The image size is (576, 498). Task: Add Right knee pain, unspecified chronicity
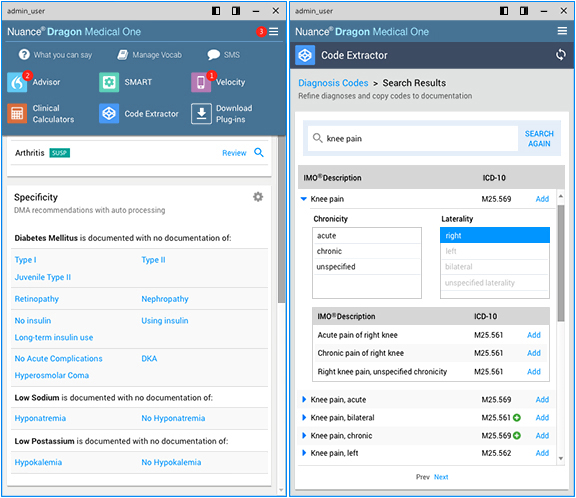(534, 372)
